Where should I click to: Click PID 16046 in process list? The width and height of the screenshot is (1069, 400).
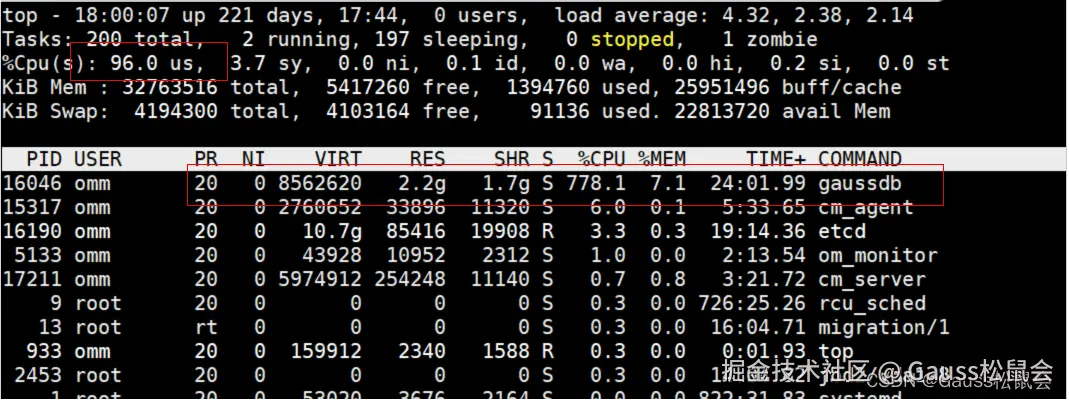31,184
